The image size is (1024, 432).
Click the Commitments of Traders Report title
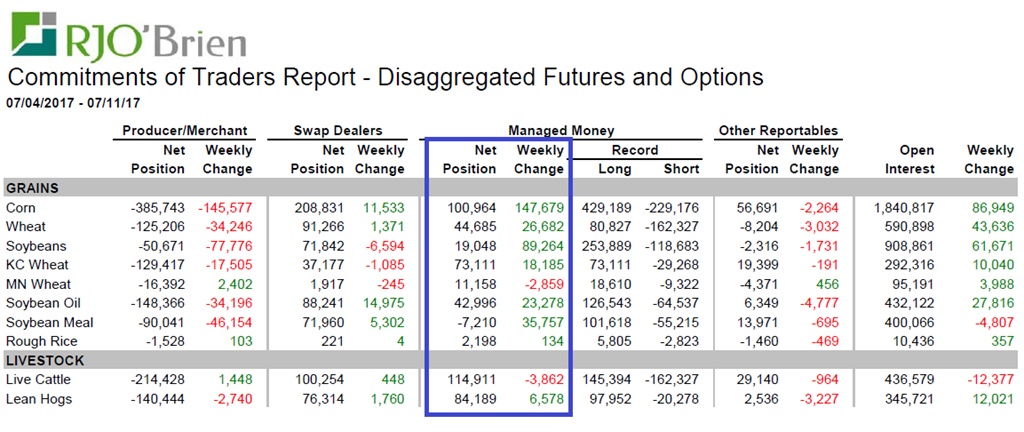[385, 78]
